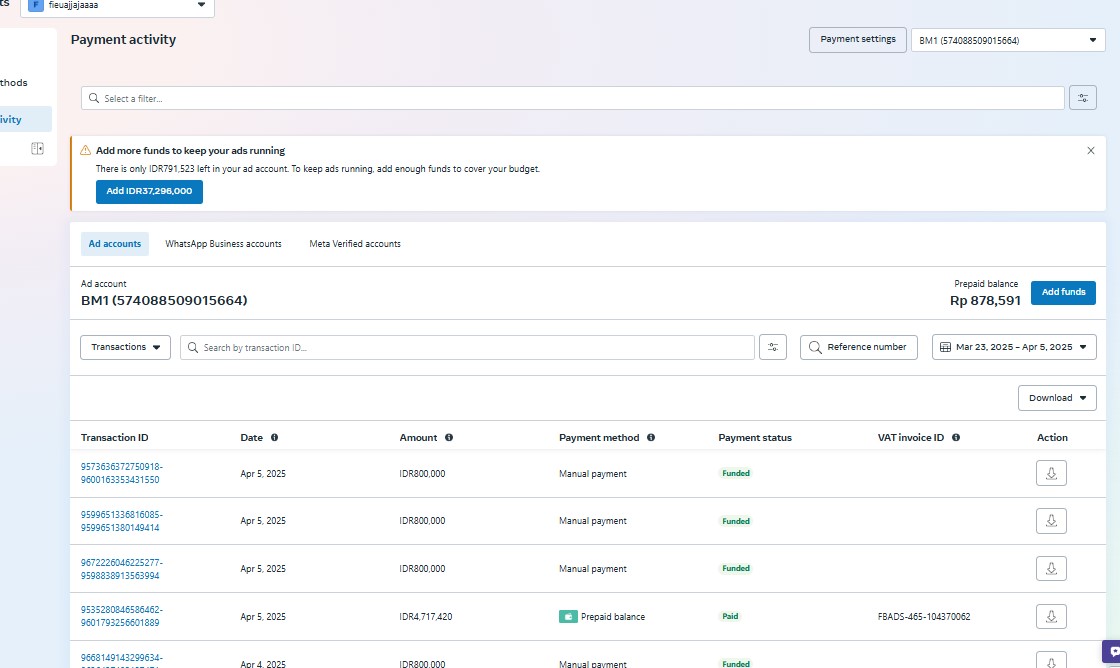This screenshot has height=668, width=1120.
Task: Click the transaction search filter options icon
Action: click(773, 347)
